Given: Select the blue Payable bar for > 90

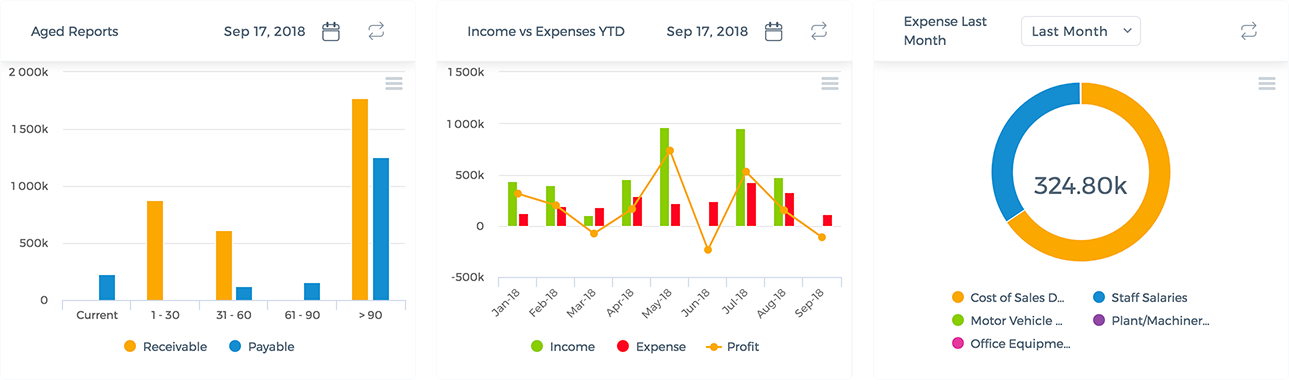Looking at the screenshot, I should click(380, 229).
